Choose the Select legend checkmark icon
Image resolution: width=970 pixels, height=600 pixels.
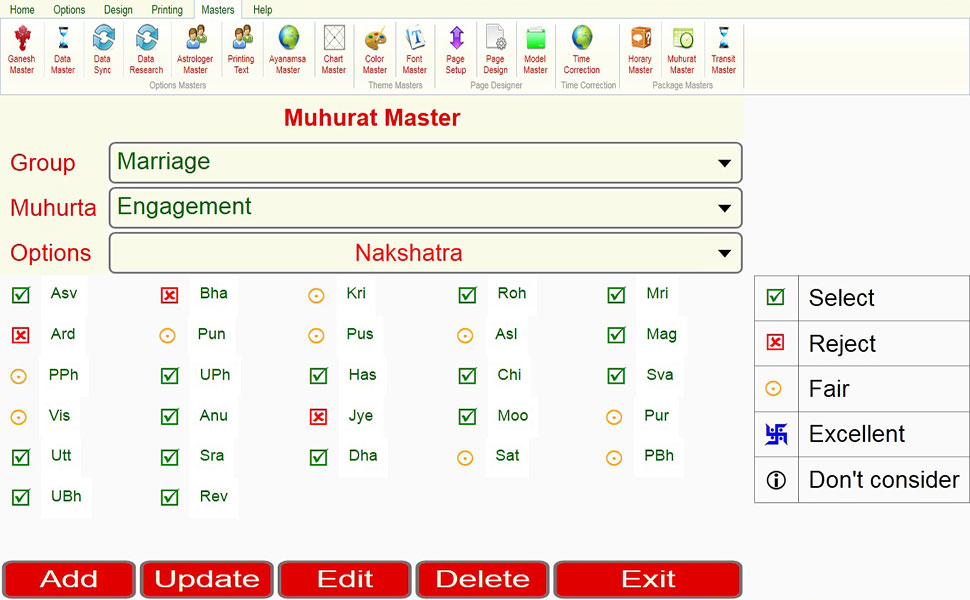pyautogui.click(x=776, y=298)
